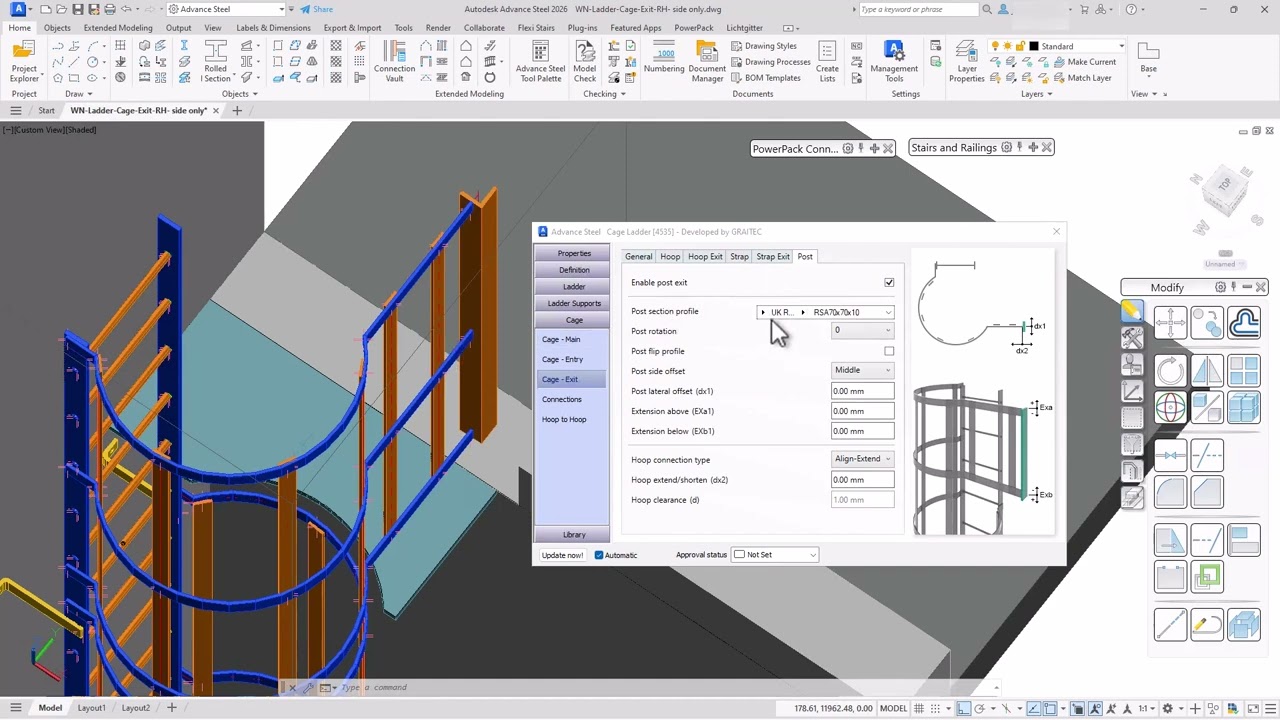Click the search magnifier icon
This screenshot has width=1280, height=720.
987,9
